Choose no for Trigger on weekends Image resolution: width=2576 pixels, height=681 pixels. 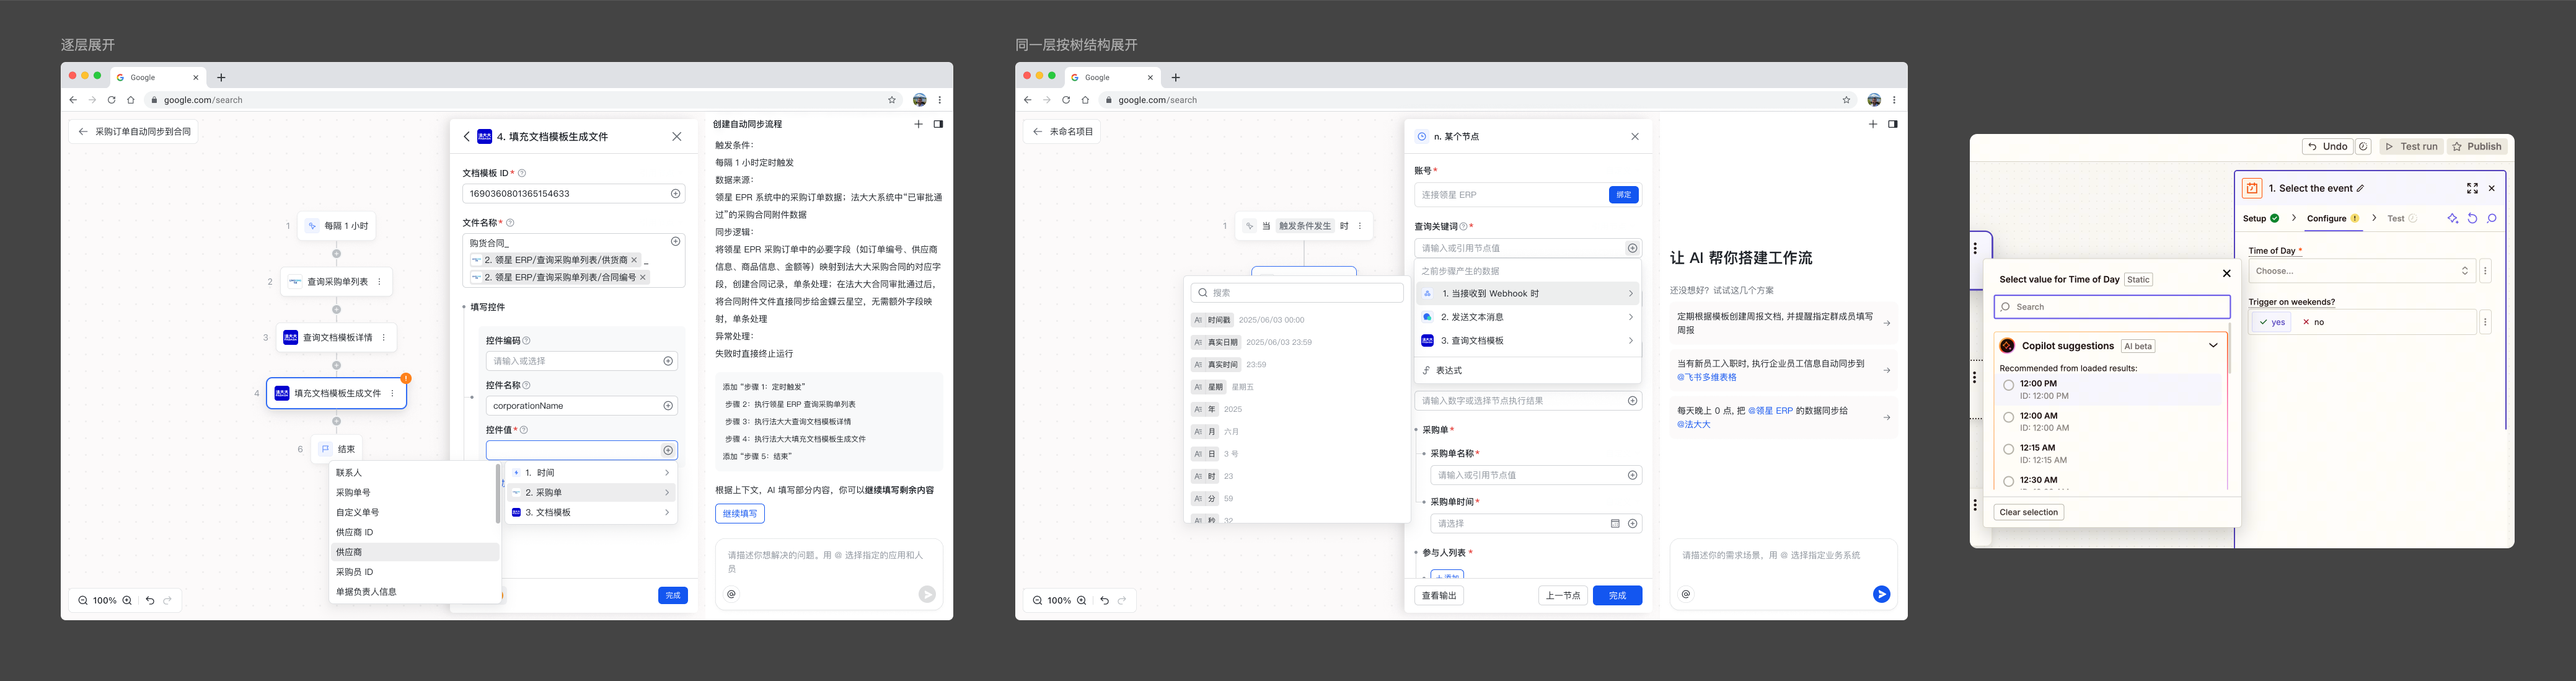[x=2313, y=322]
